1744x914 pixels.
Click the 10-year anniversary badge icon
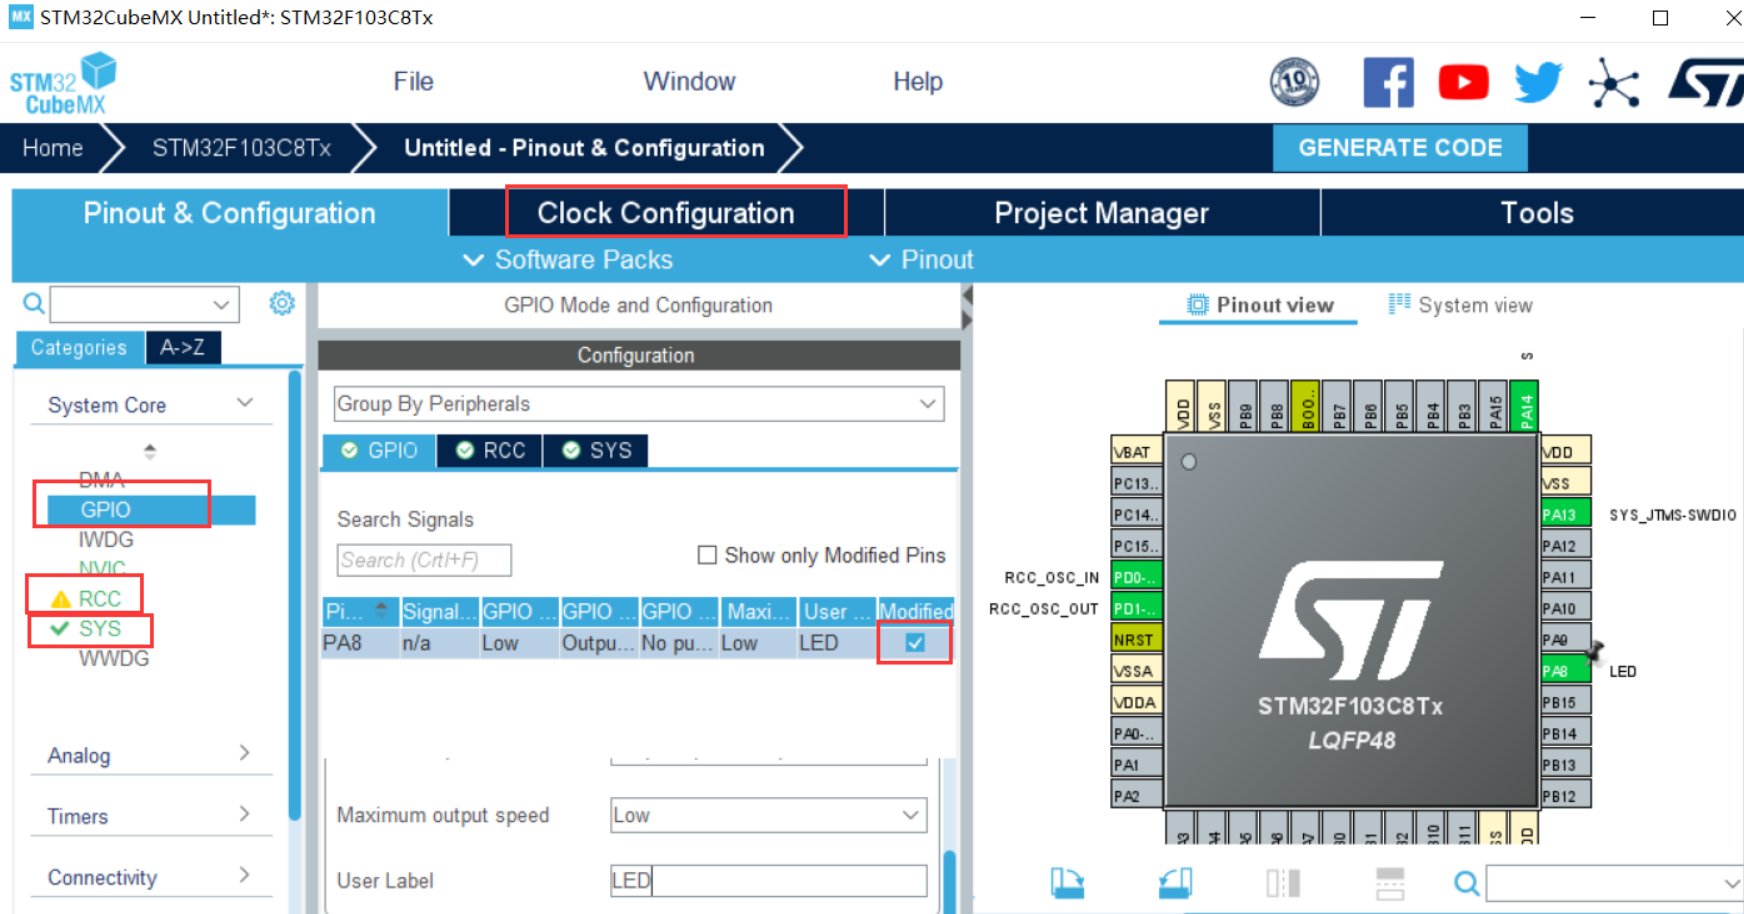[1294, 82]
